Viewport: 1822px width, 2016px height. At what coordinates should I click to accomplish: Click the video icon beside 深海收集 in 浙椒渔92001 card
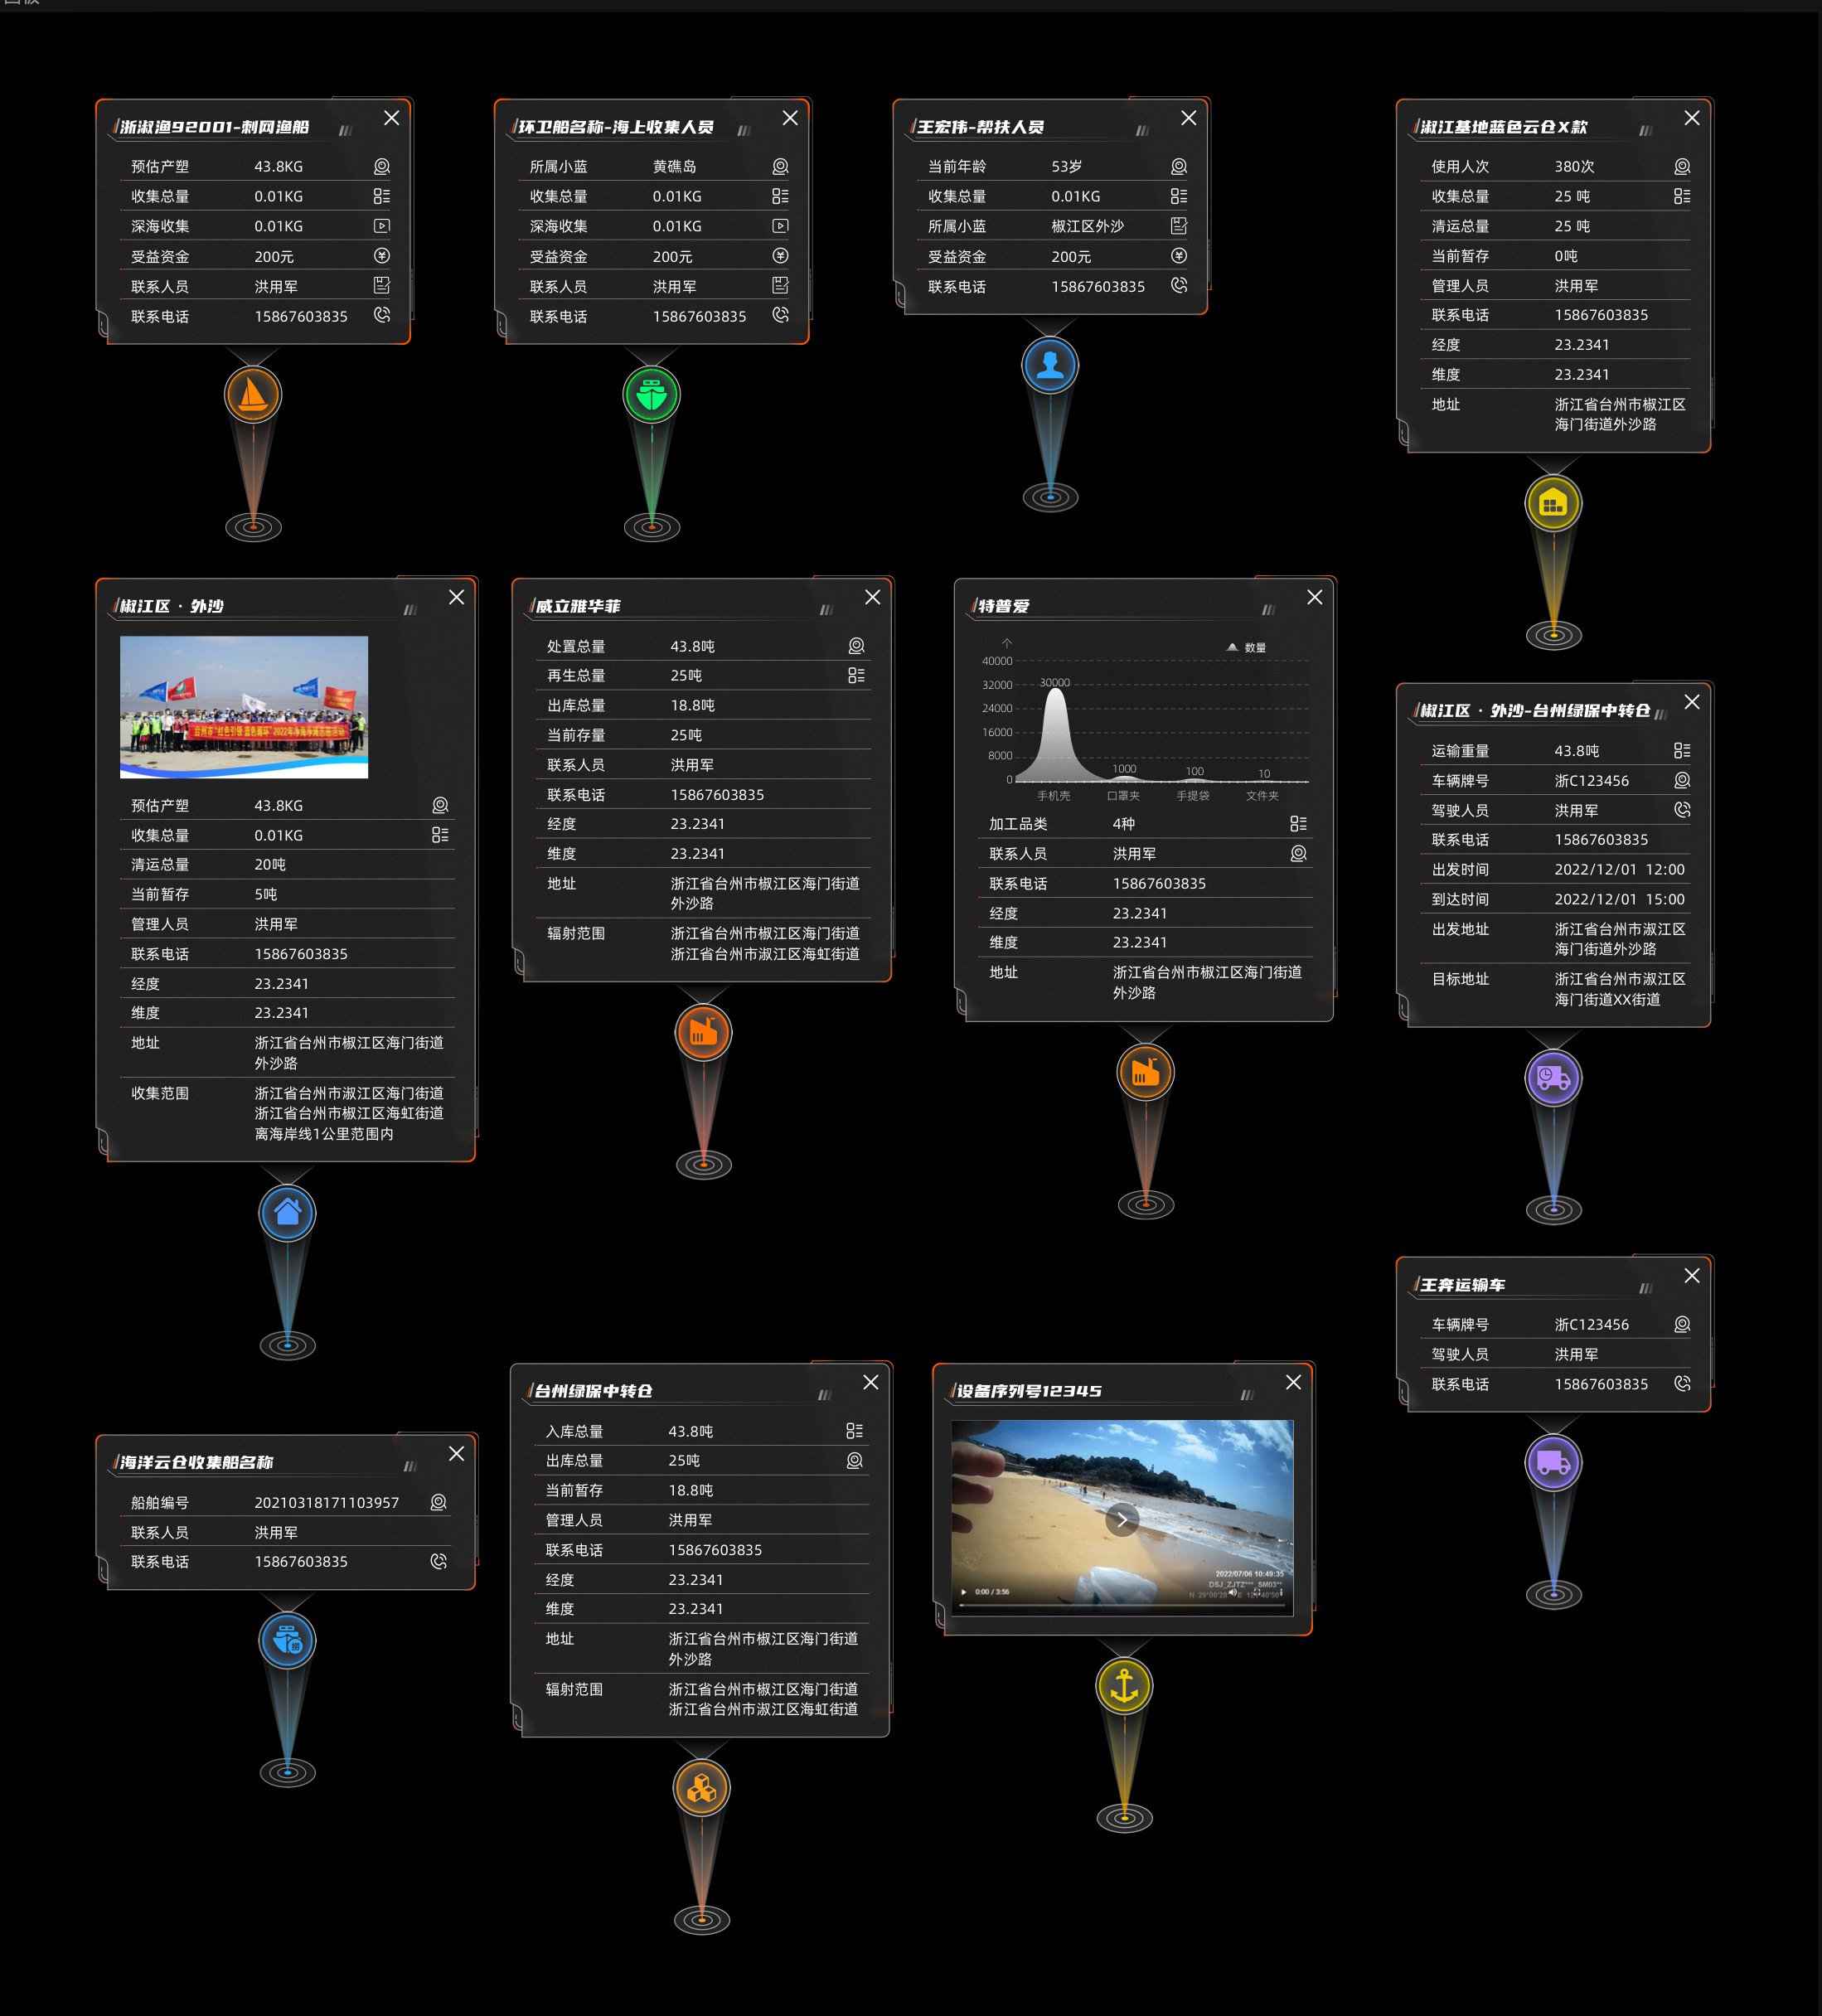point(382,226)
